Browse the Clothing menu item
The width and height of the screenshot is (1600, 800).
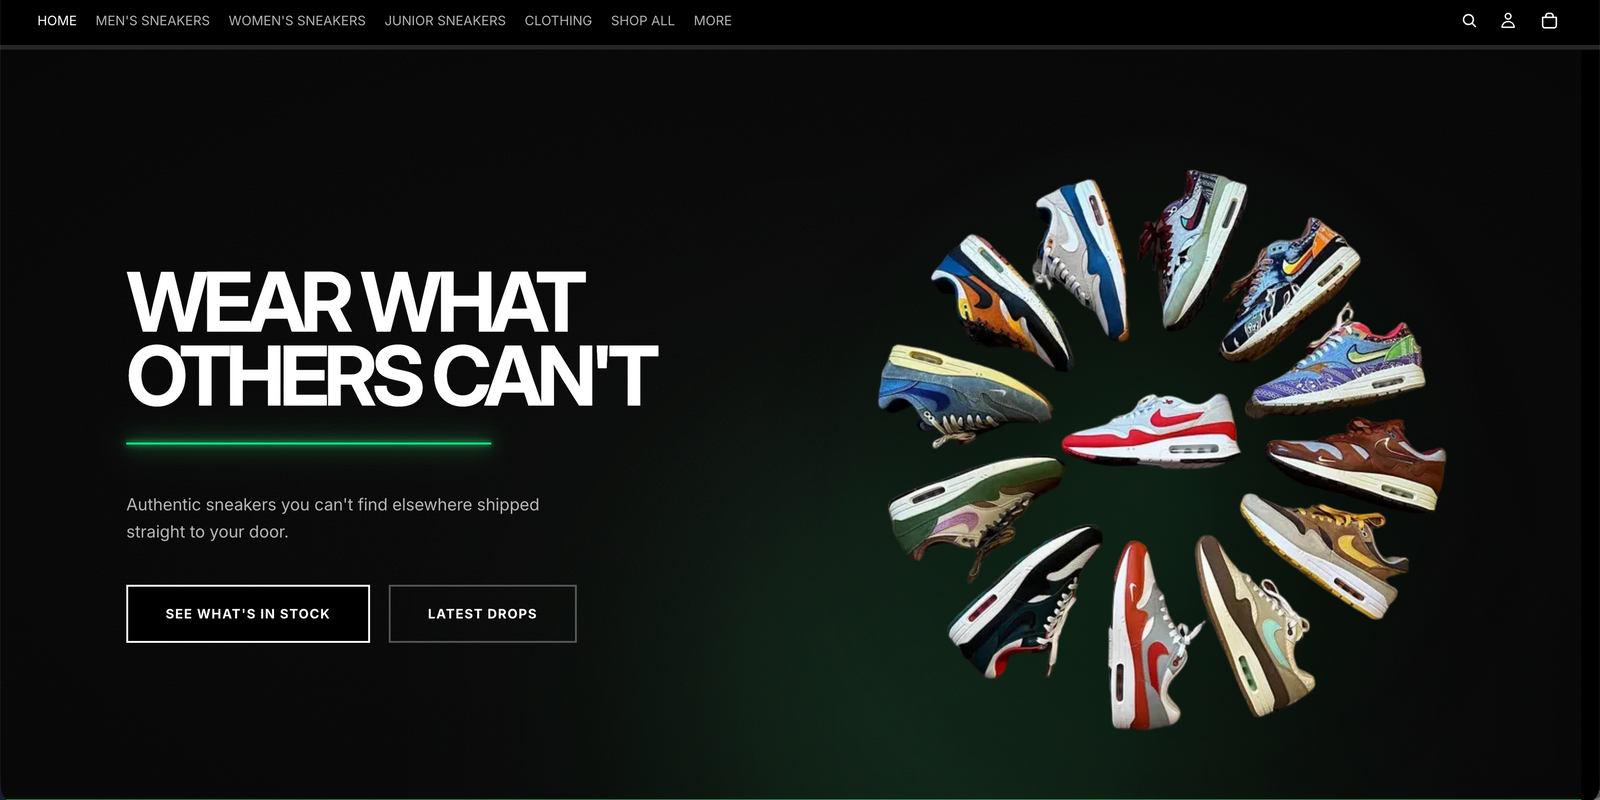pyautogui.click(x=558, y=21)
